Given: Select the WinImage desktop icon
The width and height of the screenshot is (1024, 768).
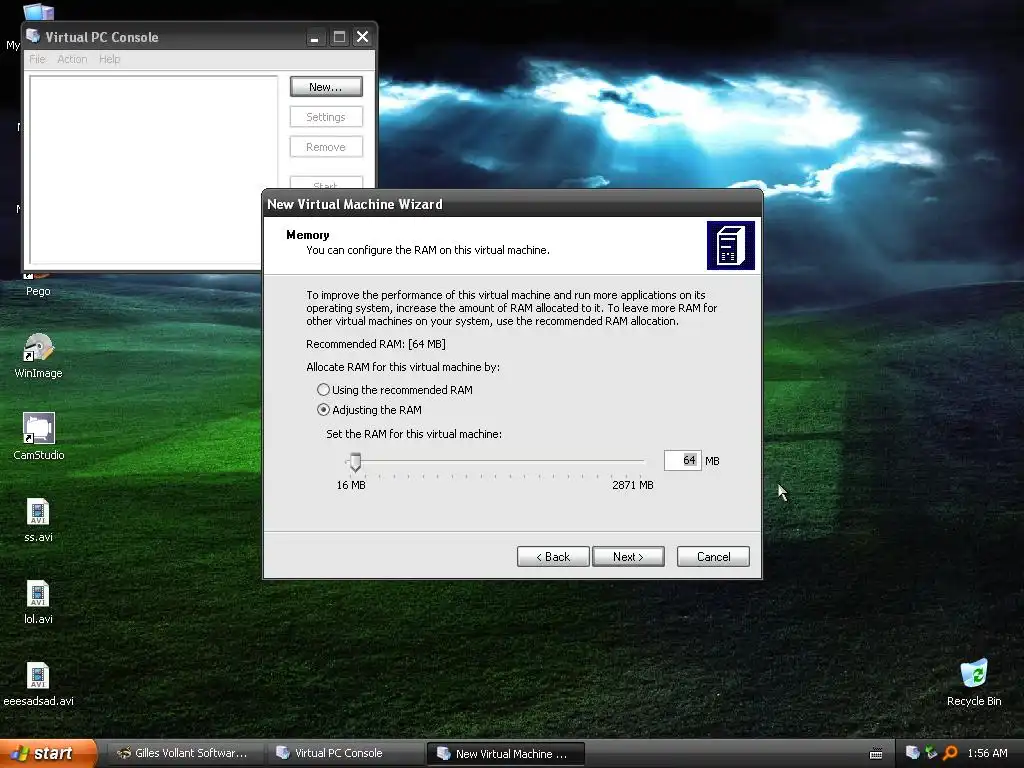Looking at the screenshot, I should (x=38, y=355).
